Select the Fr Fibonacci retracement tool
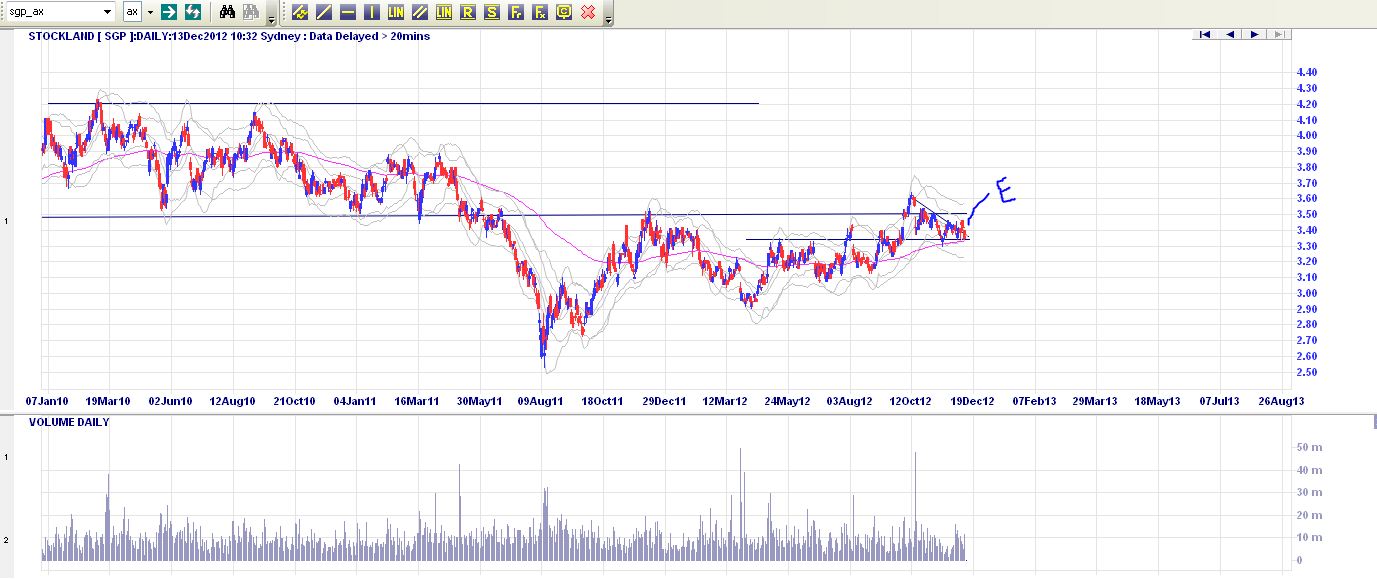The width and height of the screenshot is (1377, 580). point(516,12)
